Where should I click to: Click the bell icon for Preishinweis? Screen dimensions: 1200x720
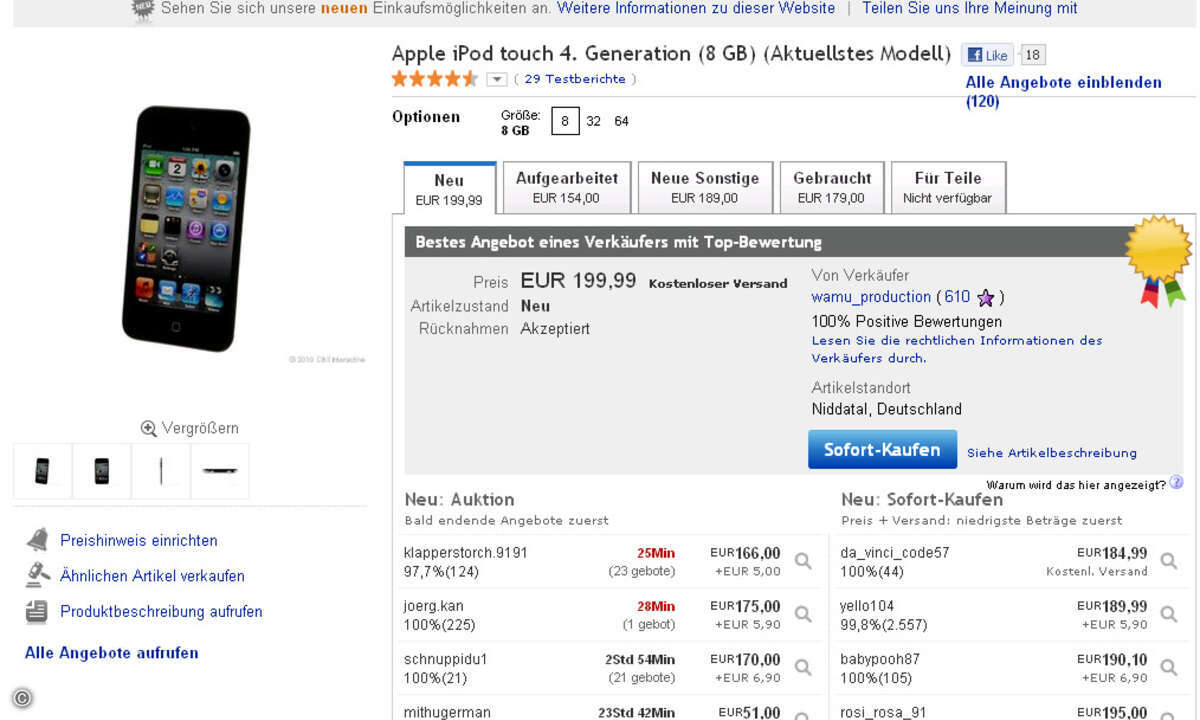pos(37,540)
